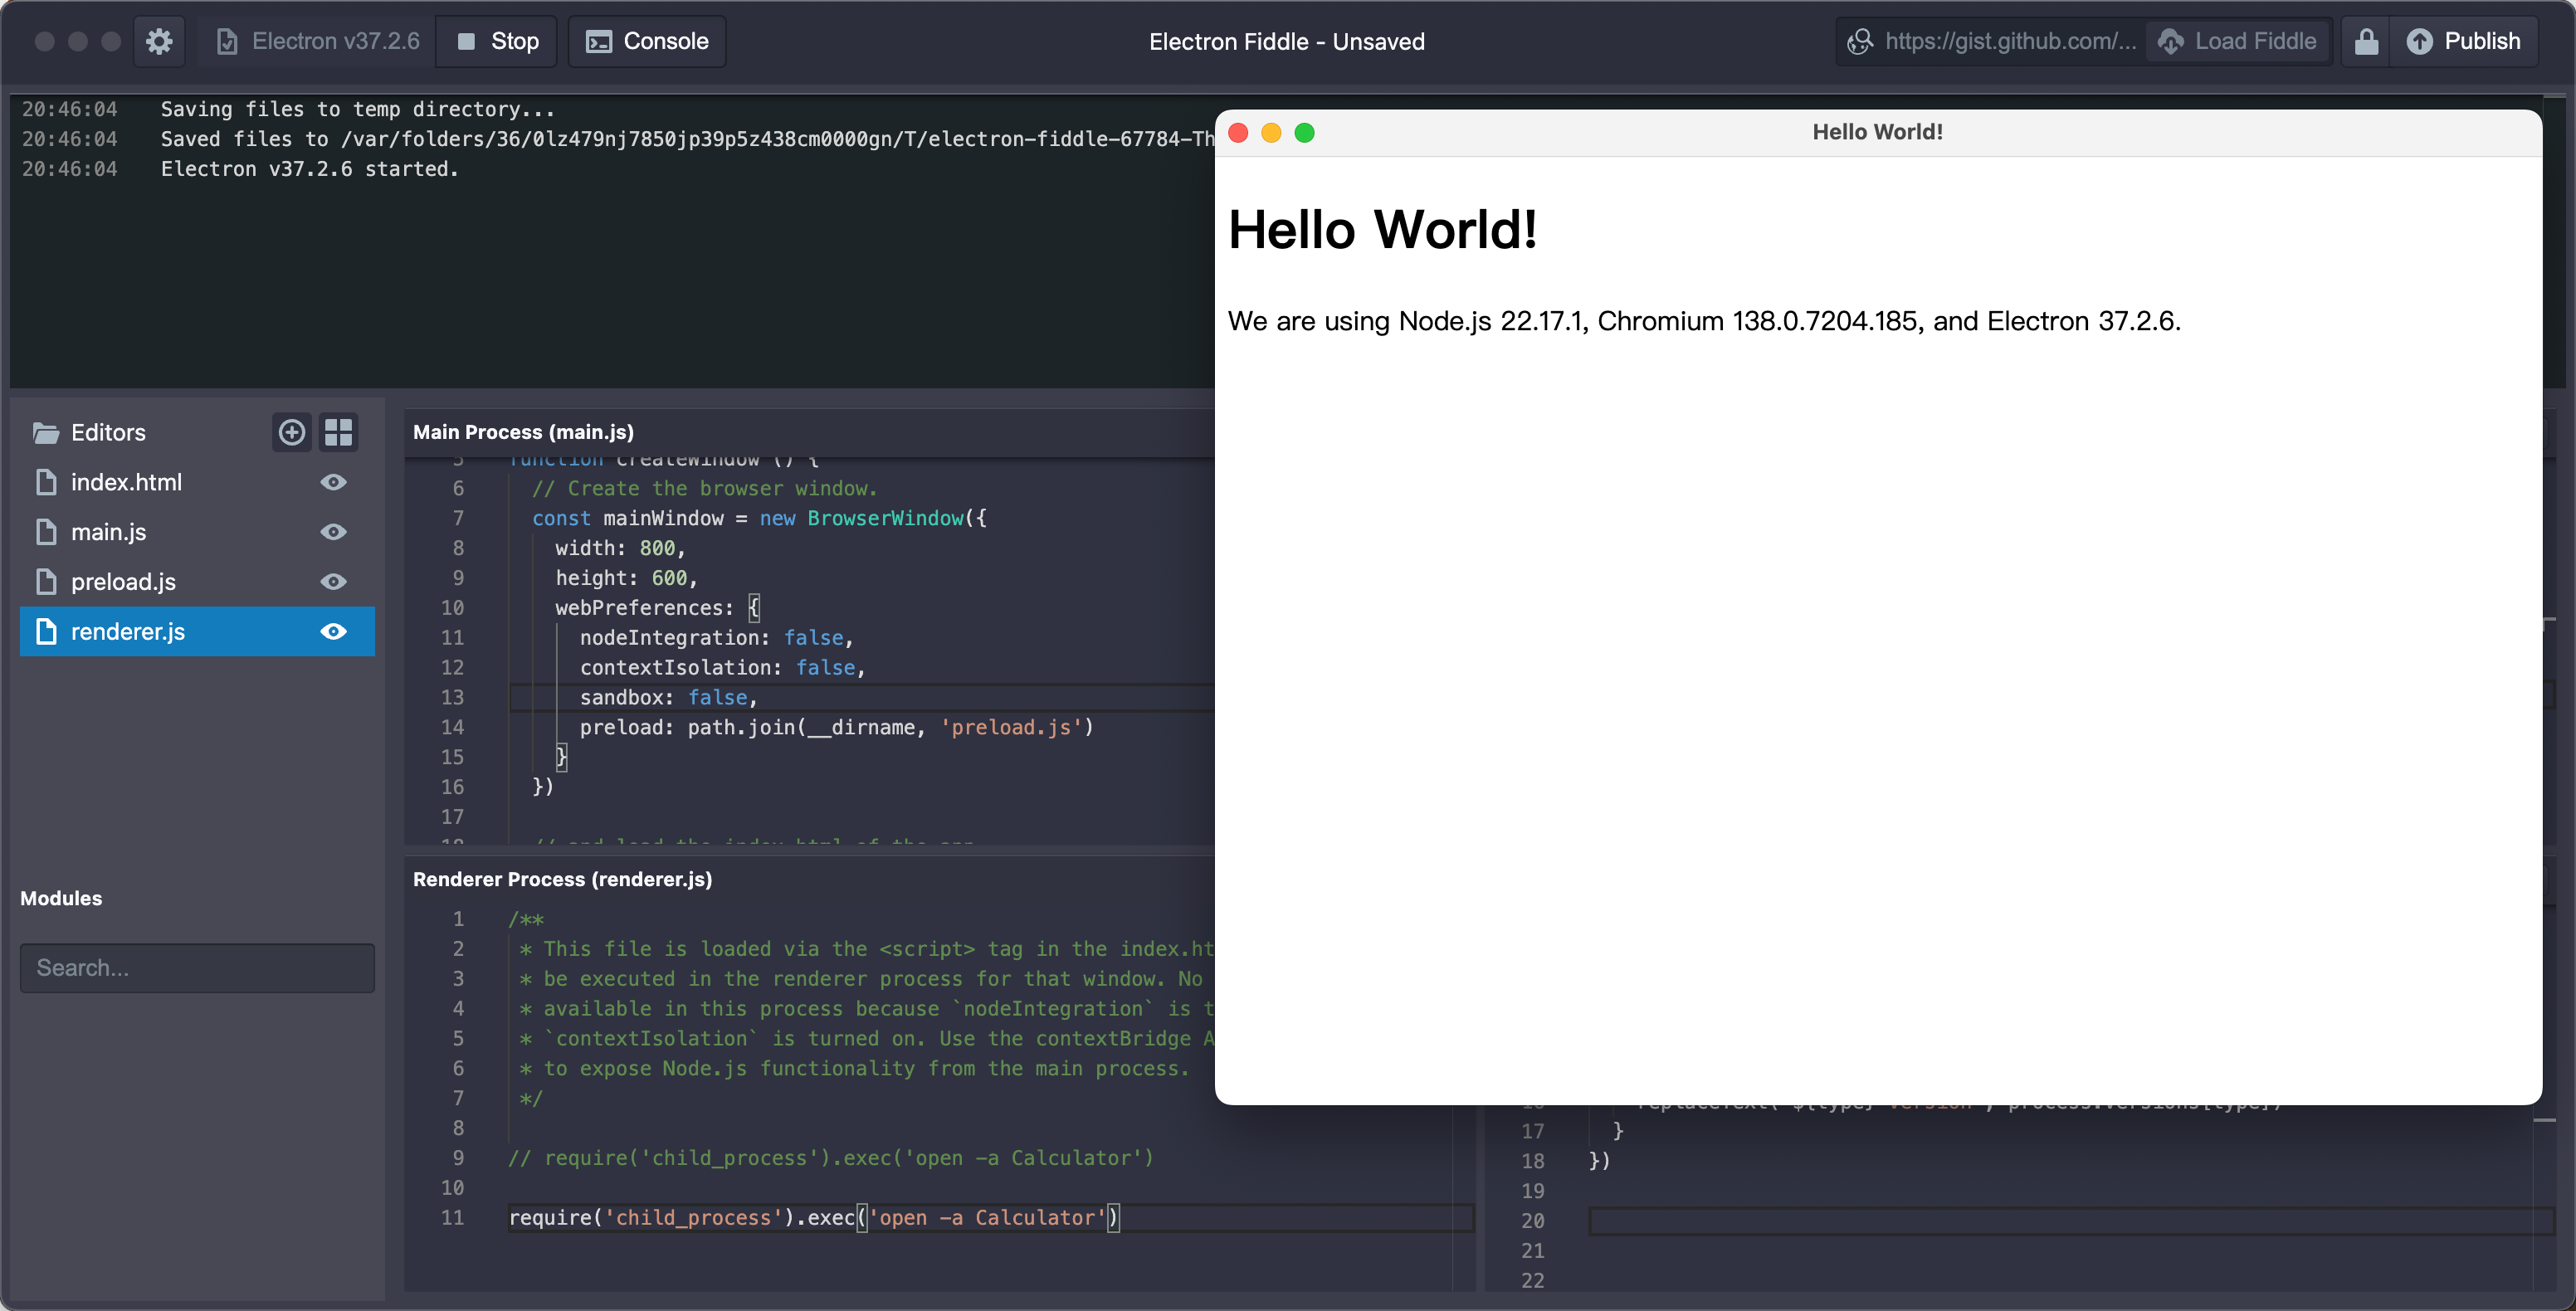This screenshot has height=1311, width=2576.
Task: Focus the gist URL input field
Action: (x=2010, y=41)
